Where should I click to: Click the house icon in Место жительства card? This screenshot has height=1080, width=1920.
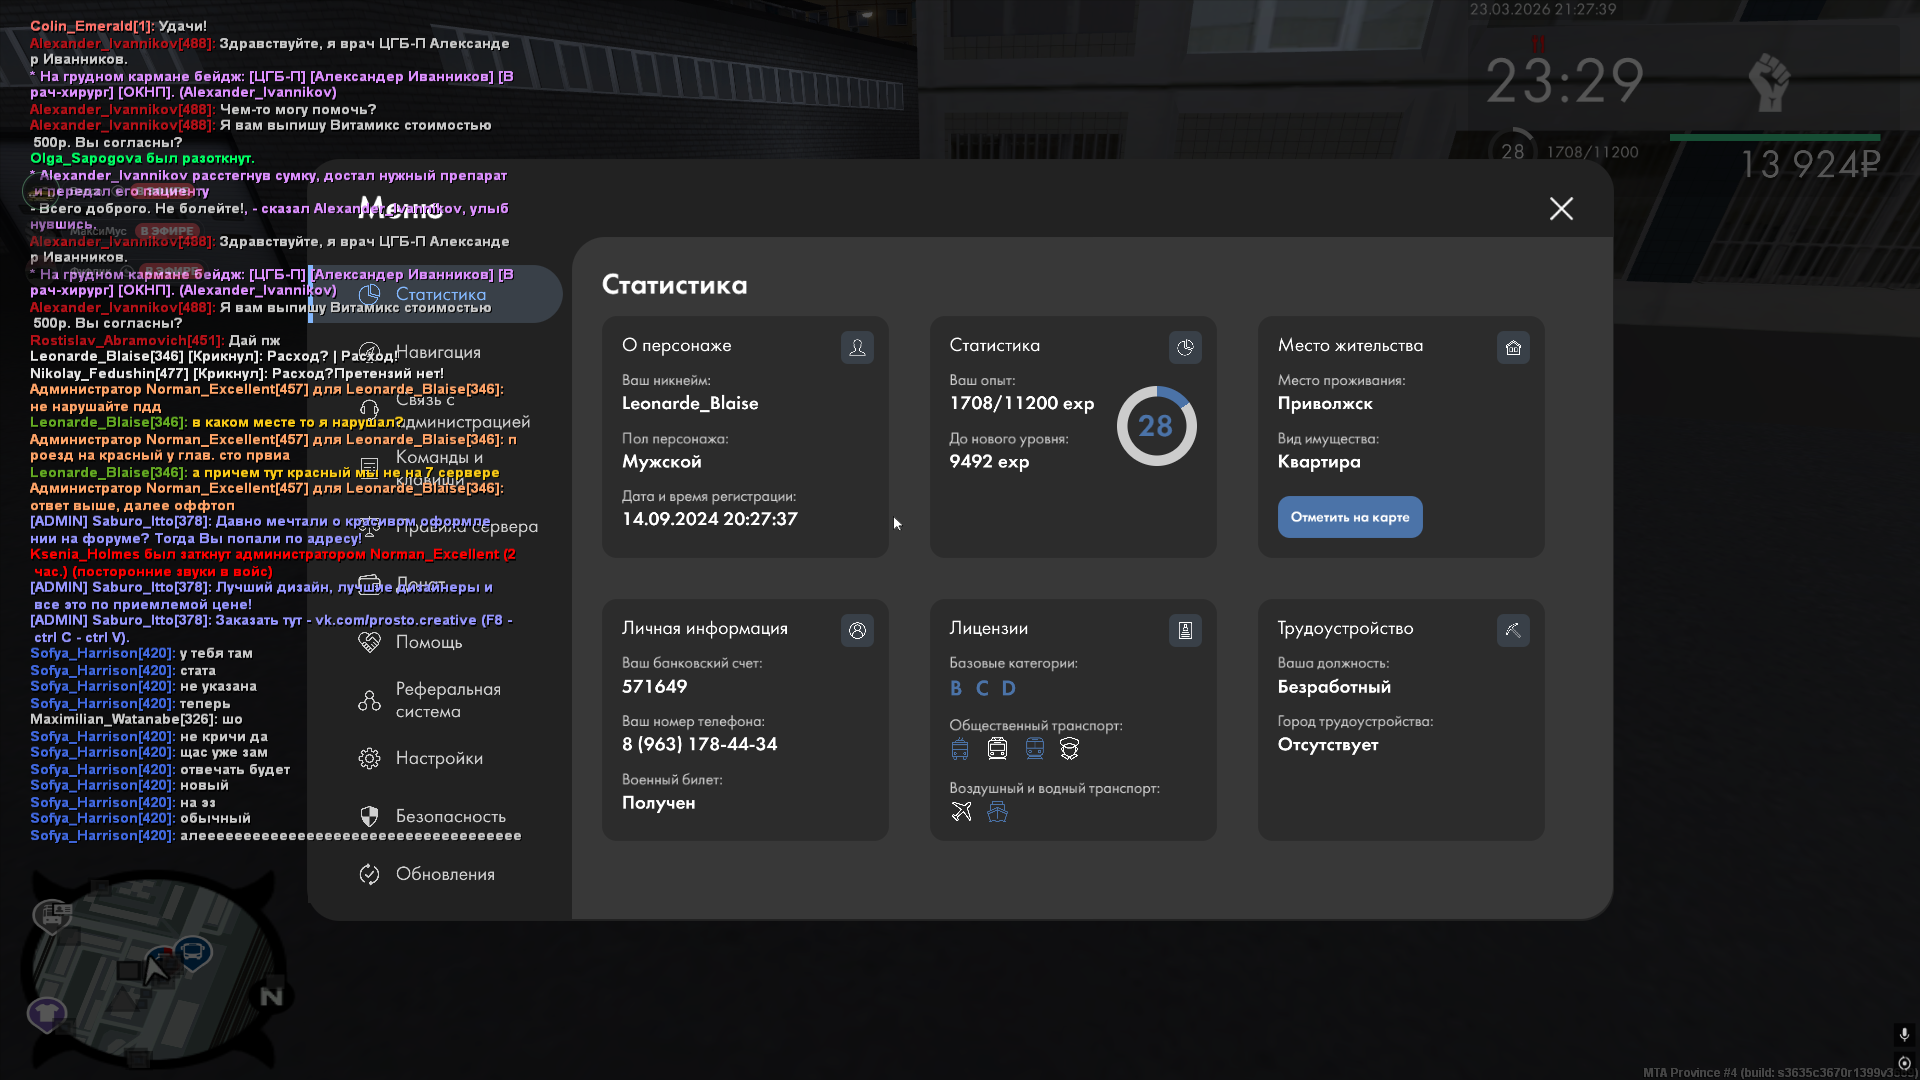[x=1513, y=348]
